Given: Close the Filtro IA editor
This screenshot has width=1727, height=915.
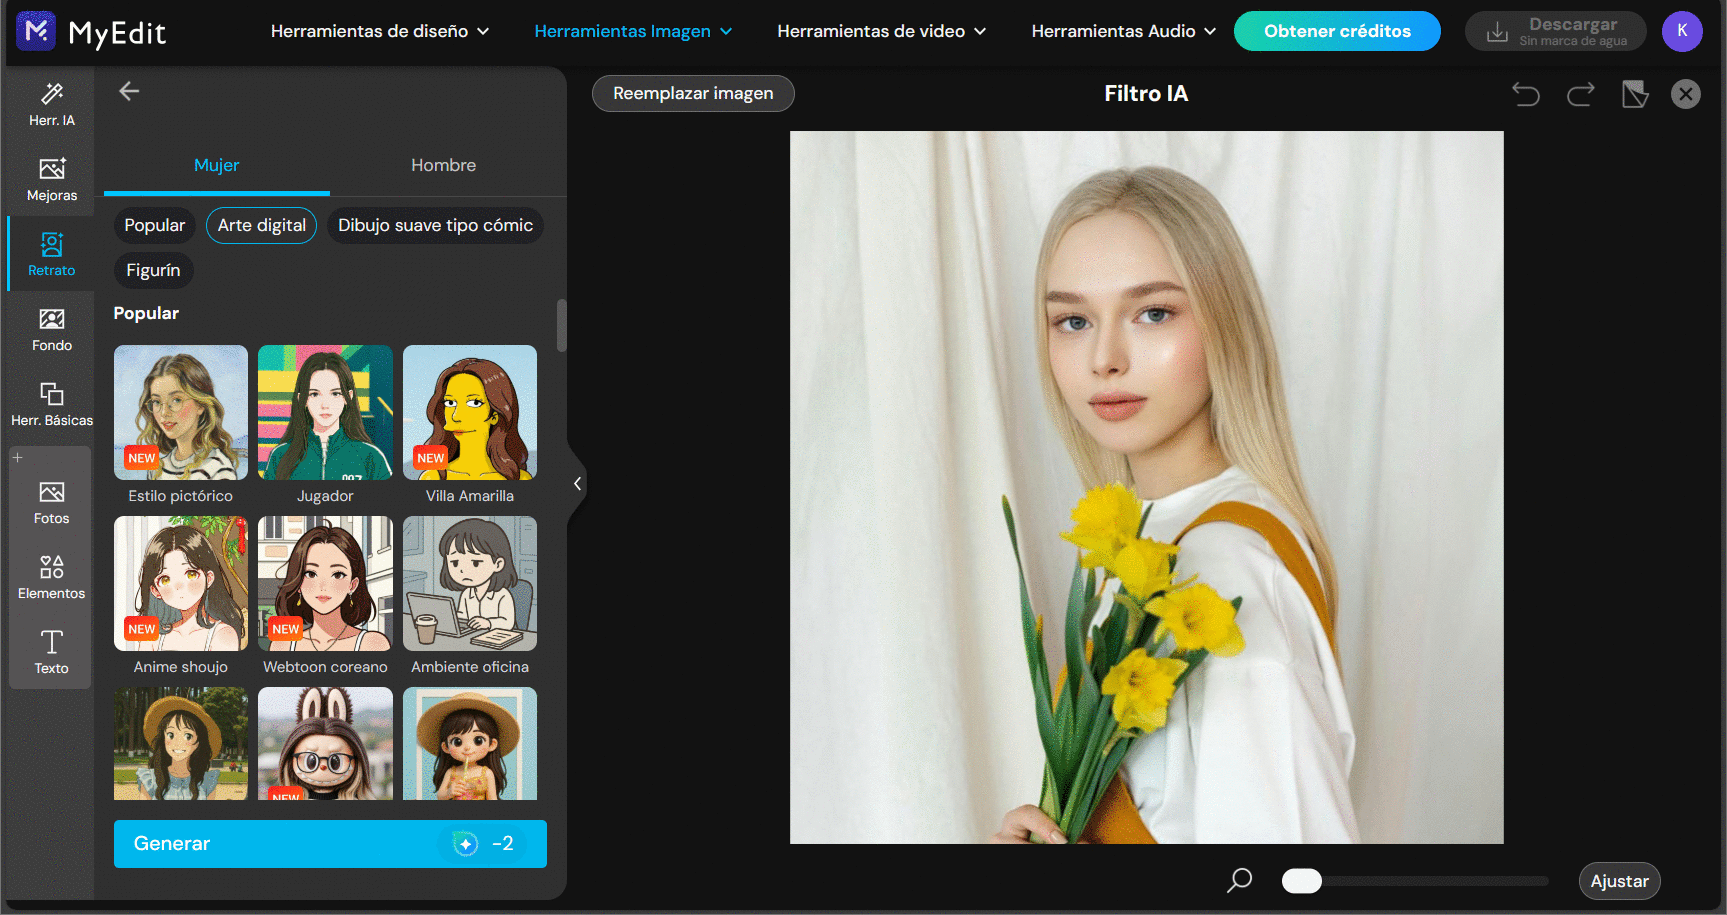Looking at the screenshot, I should pyautogui.click(x=1686, y=94).
